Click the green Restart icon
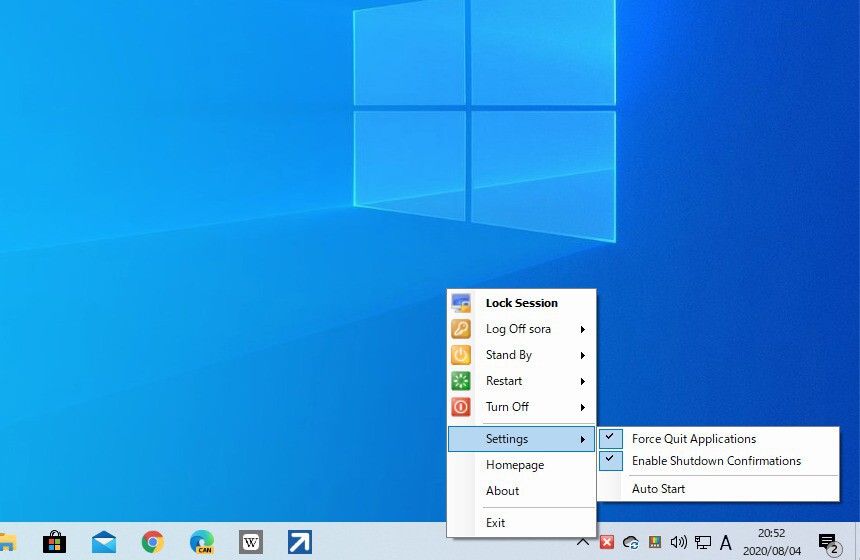 pyautogui.click(x=461, y=381)
